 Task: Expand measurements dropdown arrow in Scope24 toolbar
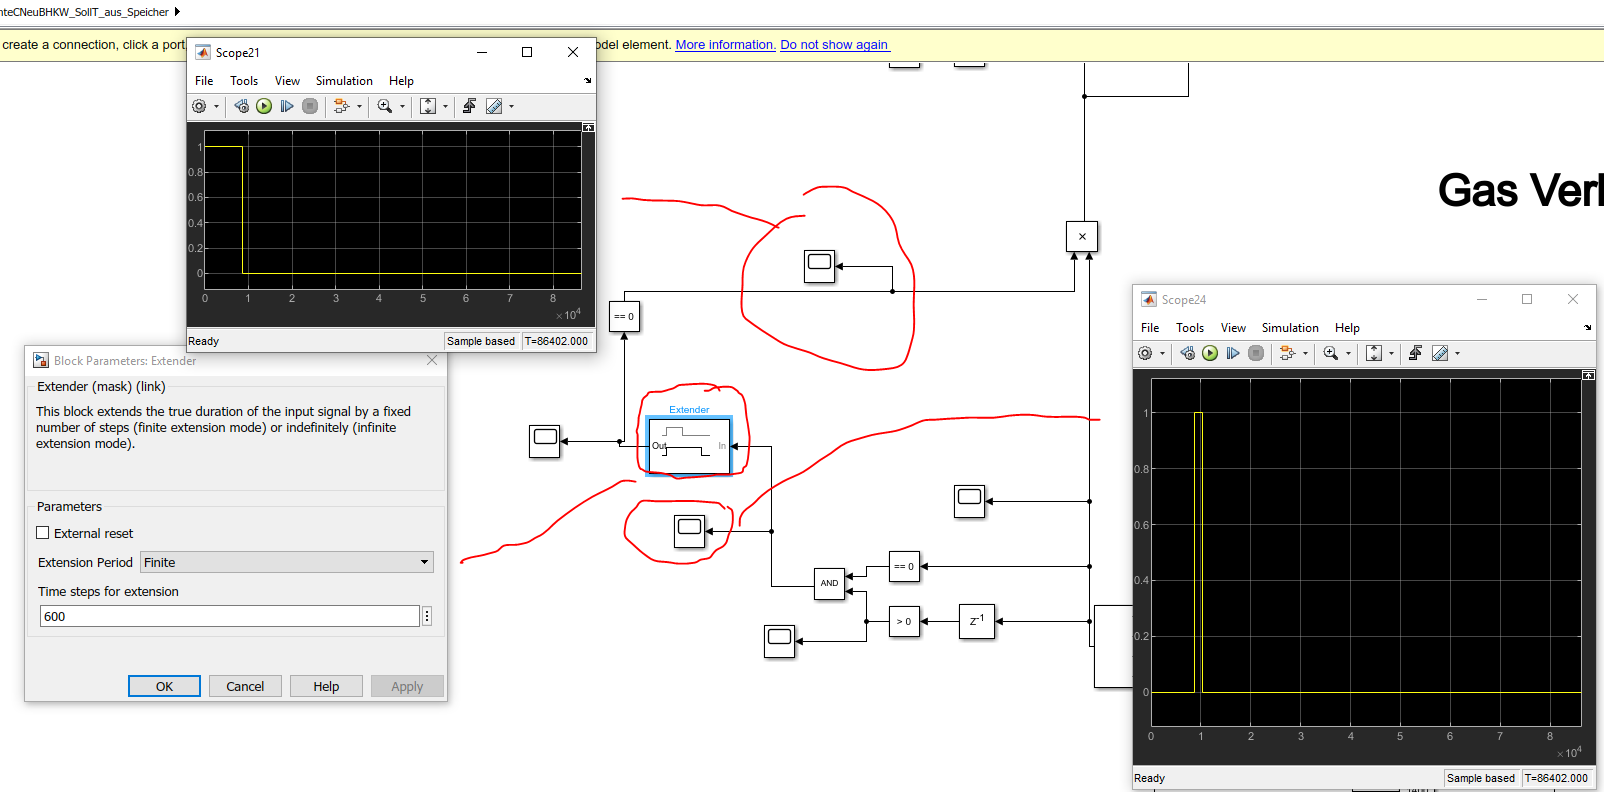pyautogui.click(x=1457, y=353)
